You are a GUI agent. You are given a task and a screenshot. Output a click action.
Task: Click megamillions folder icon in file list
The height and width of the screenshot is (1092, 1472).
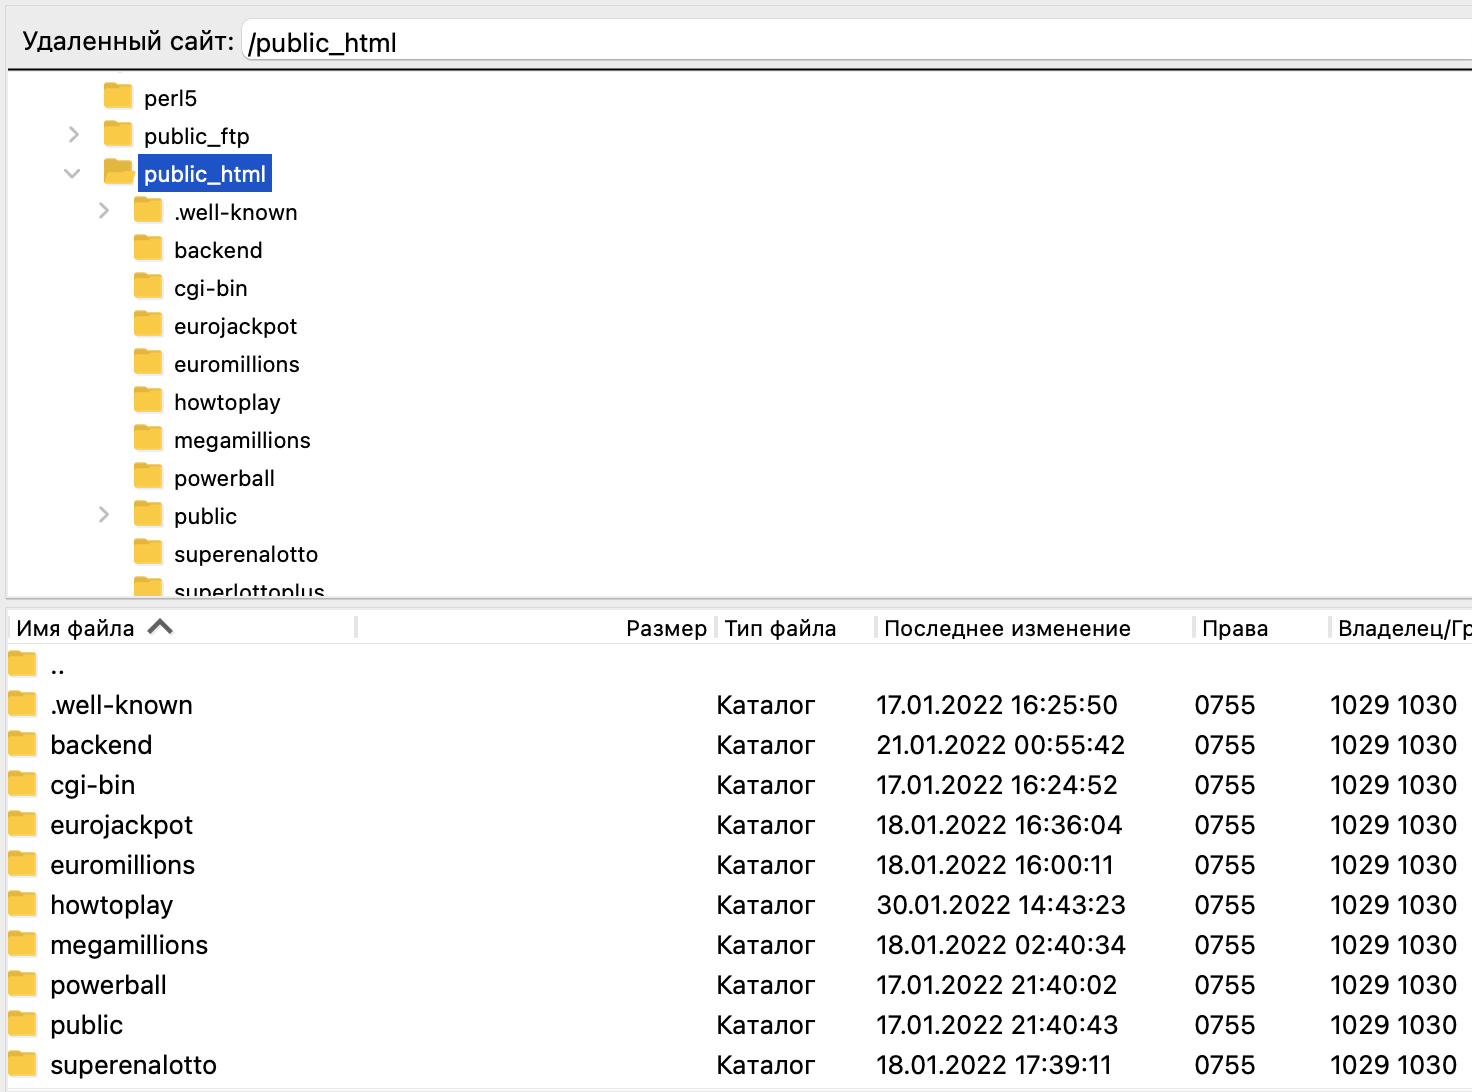[x=22, y=944]
